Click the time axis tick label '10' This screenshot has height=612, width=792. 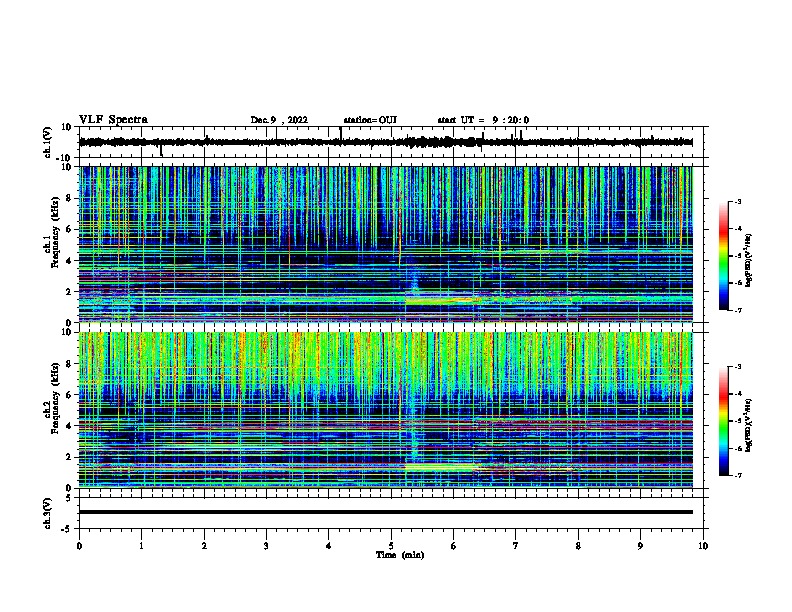tap(703, 546)
